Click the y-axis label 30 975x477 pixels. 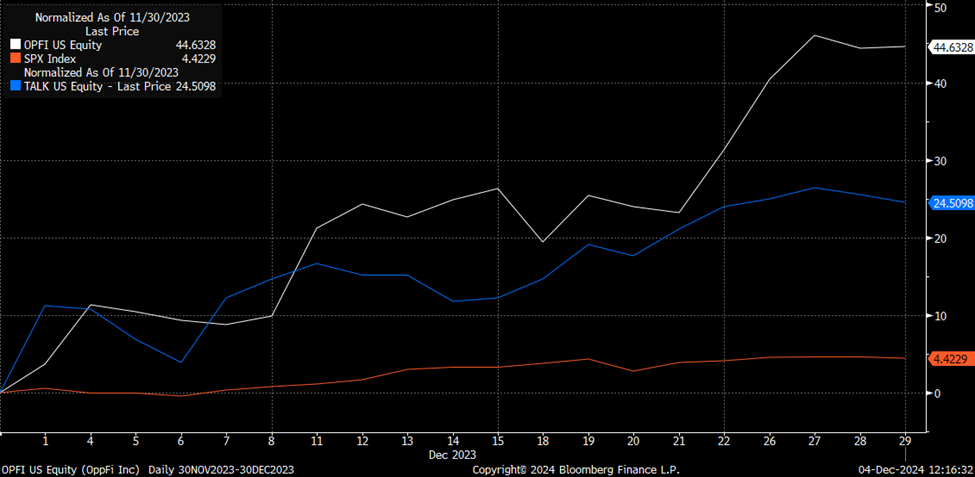coord(940,161)
